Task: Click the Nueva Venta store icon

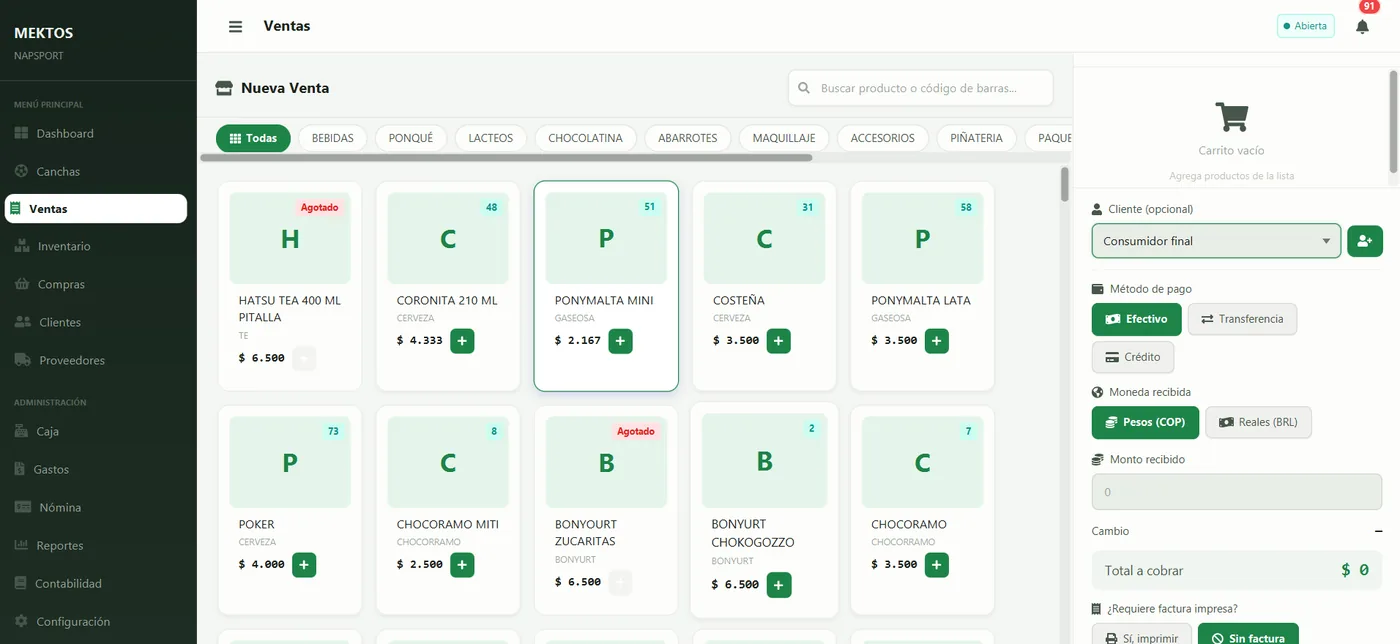Action: coord(224,88)
